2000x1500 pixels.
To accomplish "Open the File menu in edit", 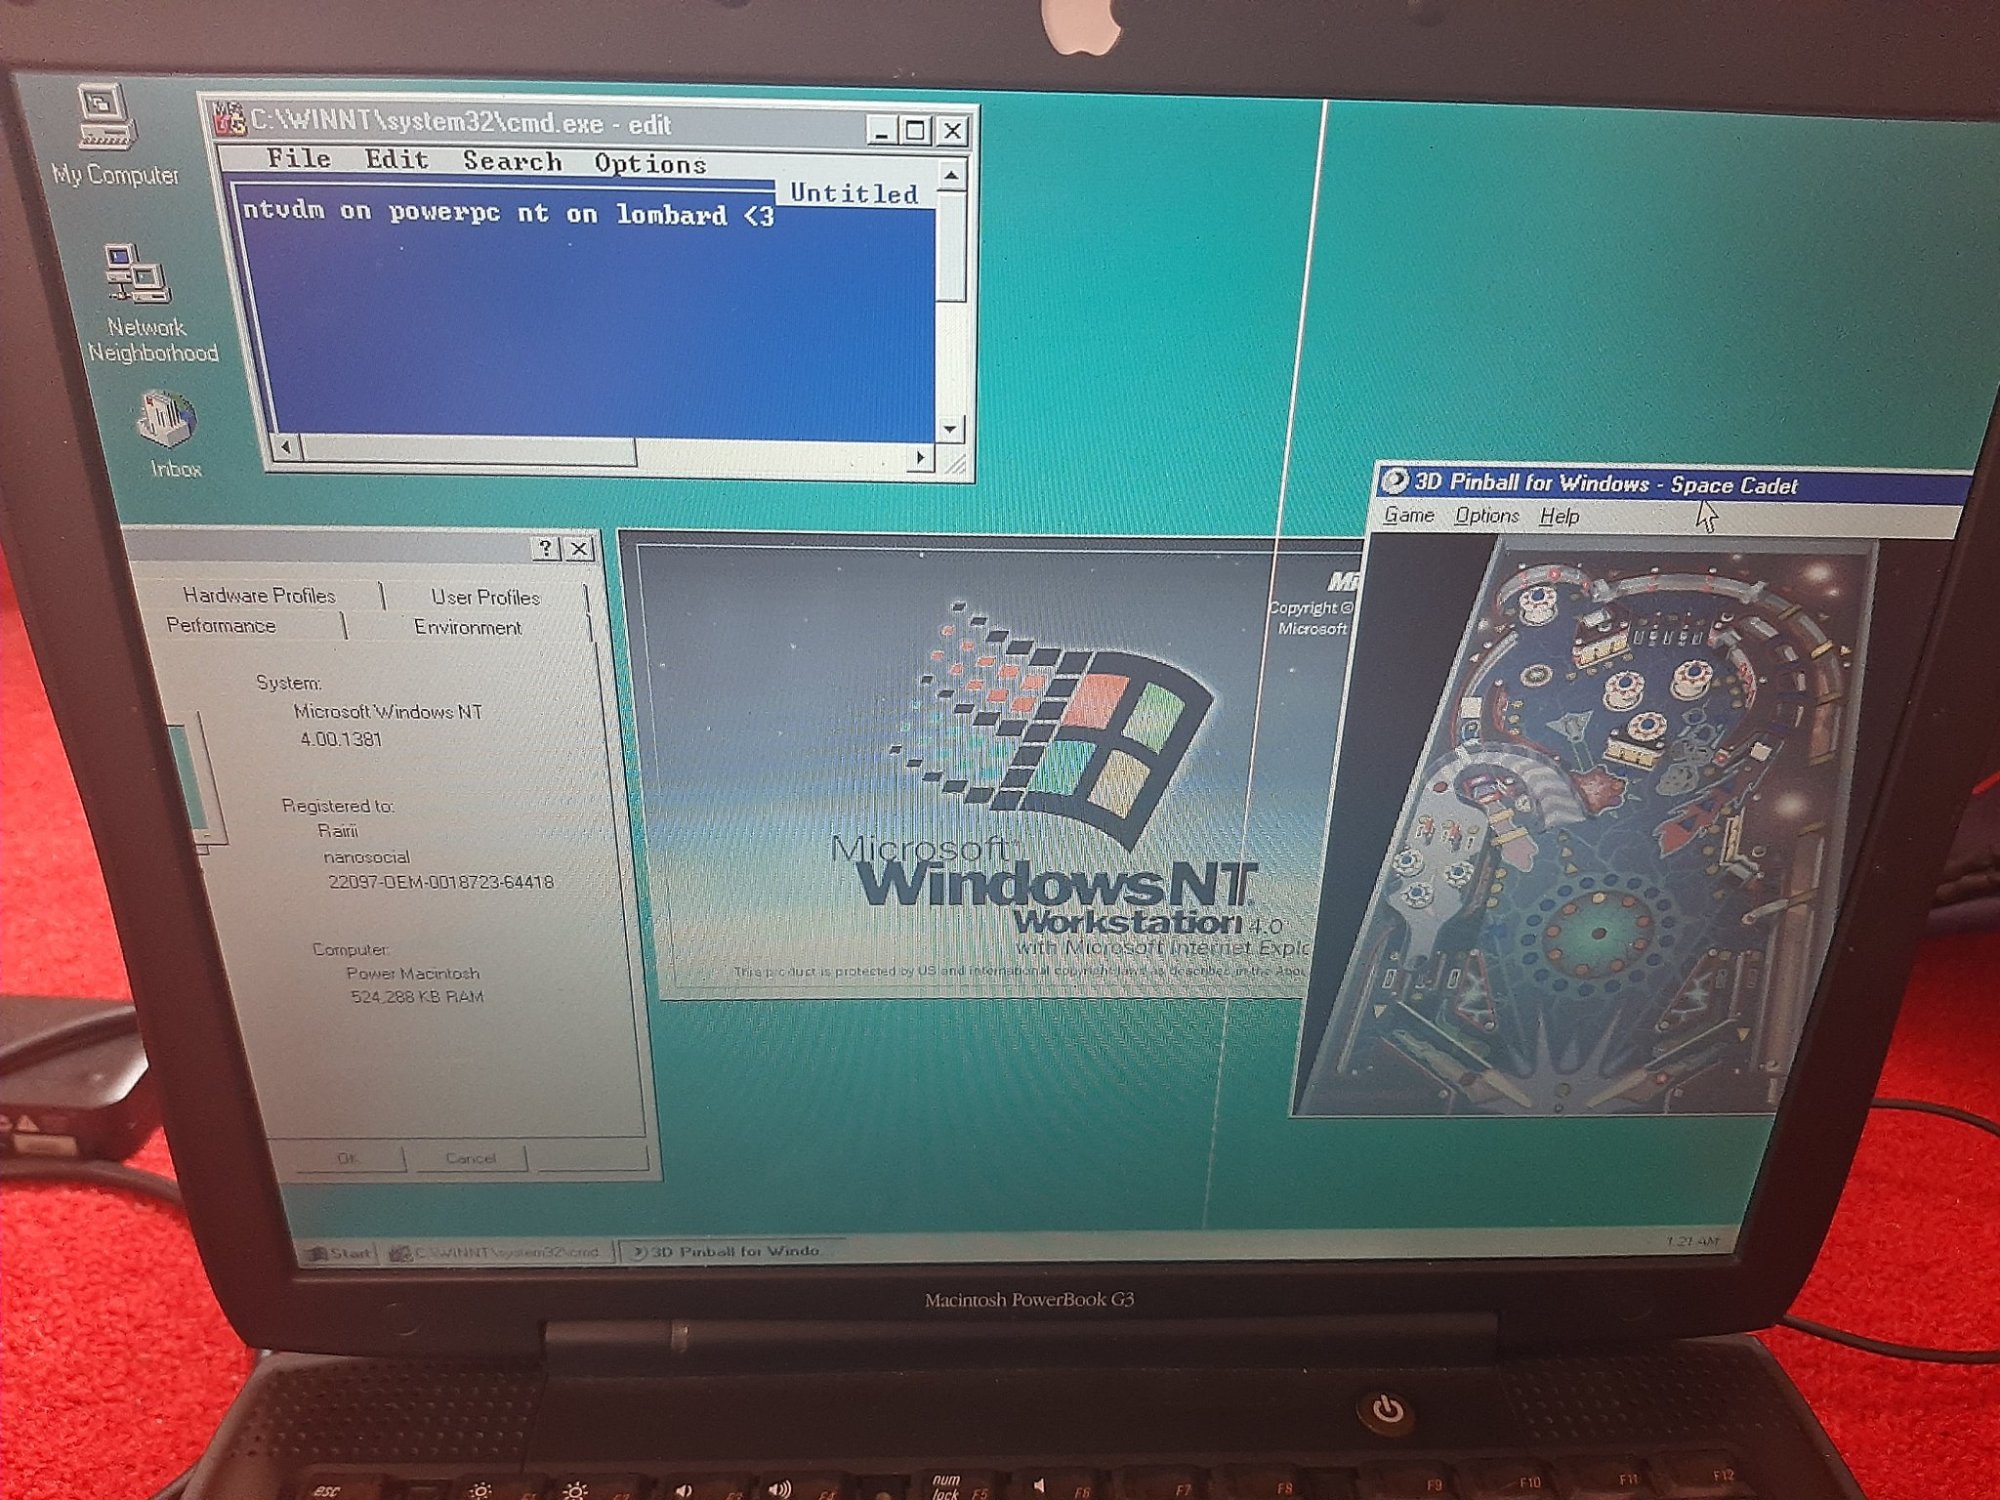I will point(298,159).
